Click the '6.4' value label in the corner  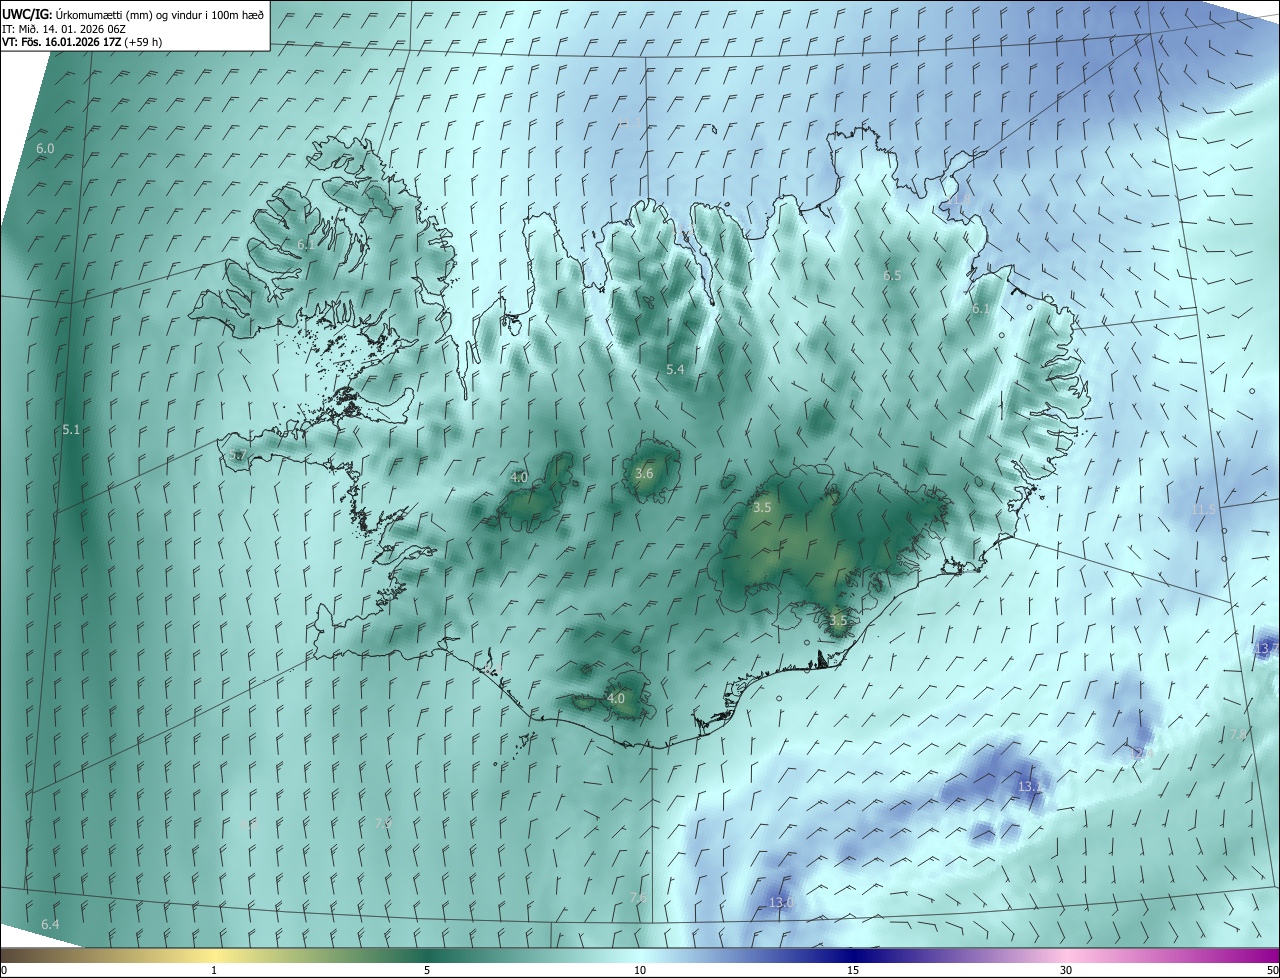click(50, 924)
